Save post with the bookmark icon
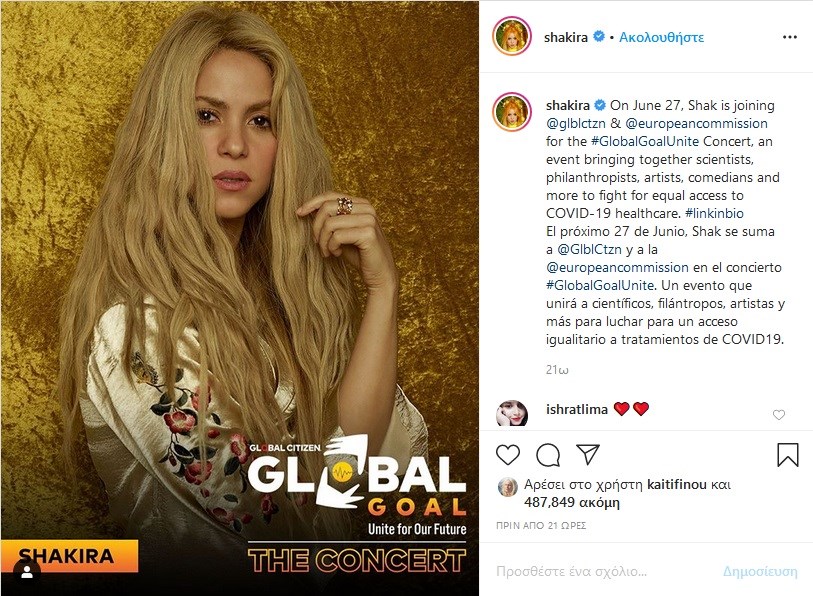 click(787, 455)
